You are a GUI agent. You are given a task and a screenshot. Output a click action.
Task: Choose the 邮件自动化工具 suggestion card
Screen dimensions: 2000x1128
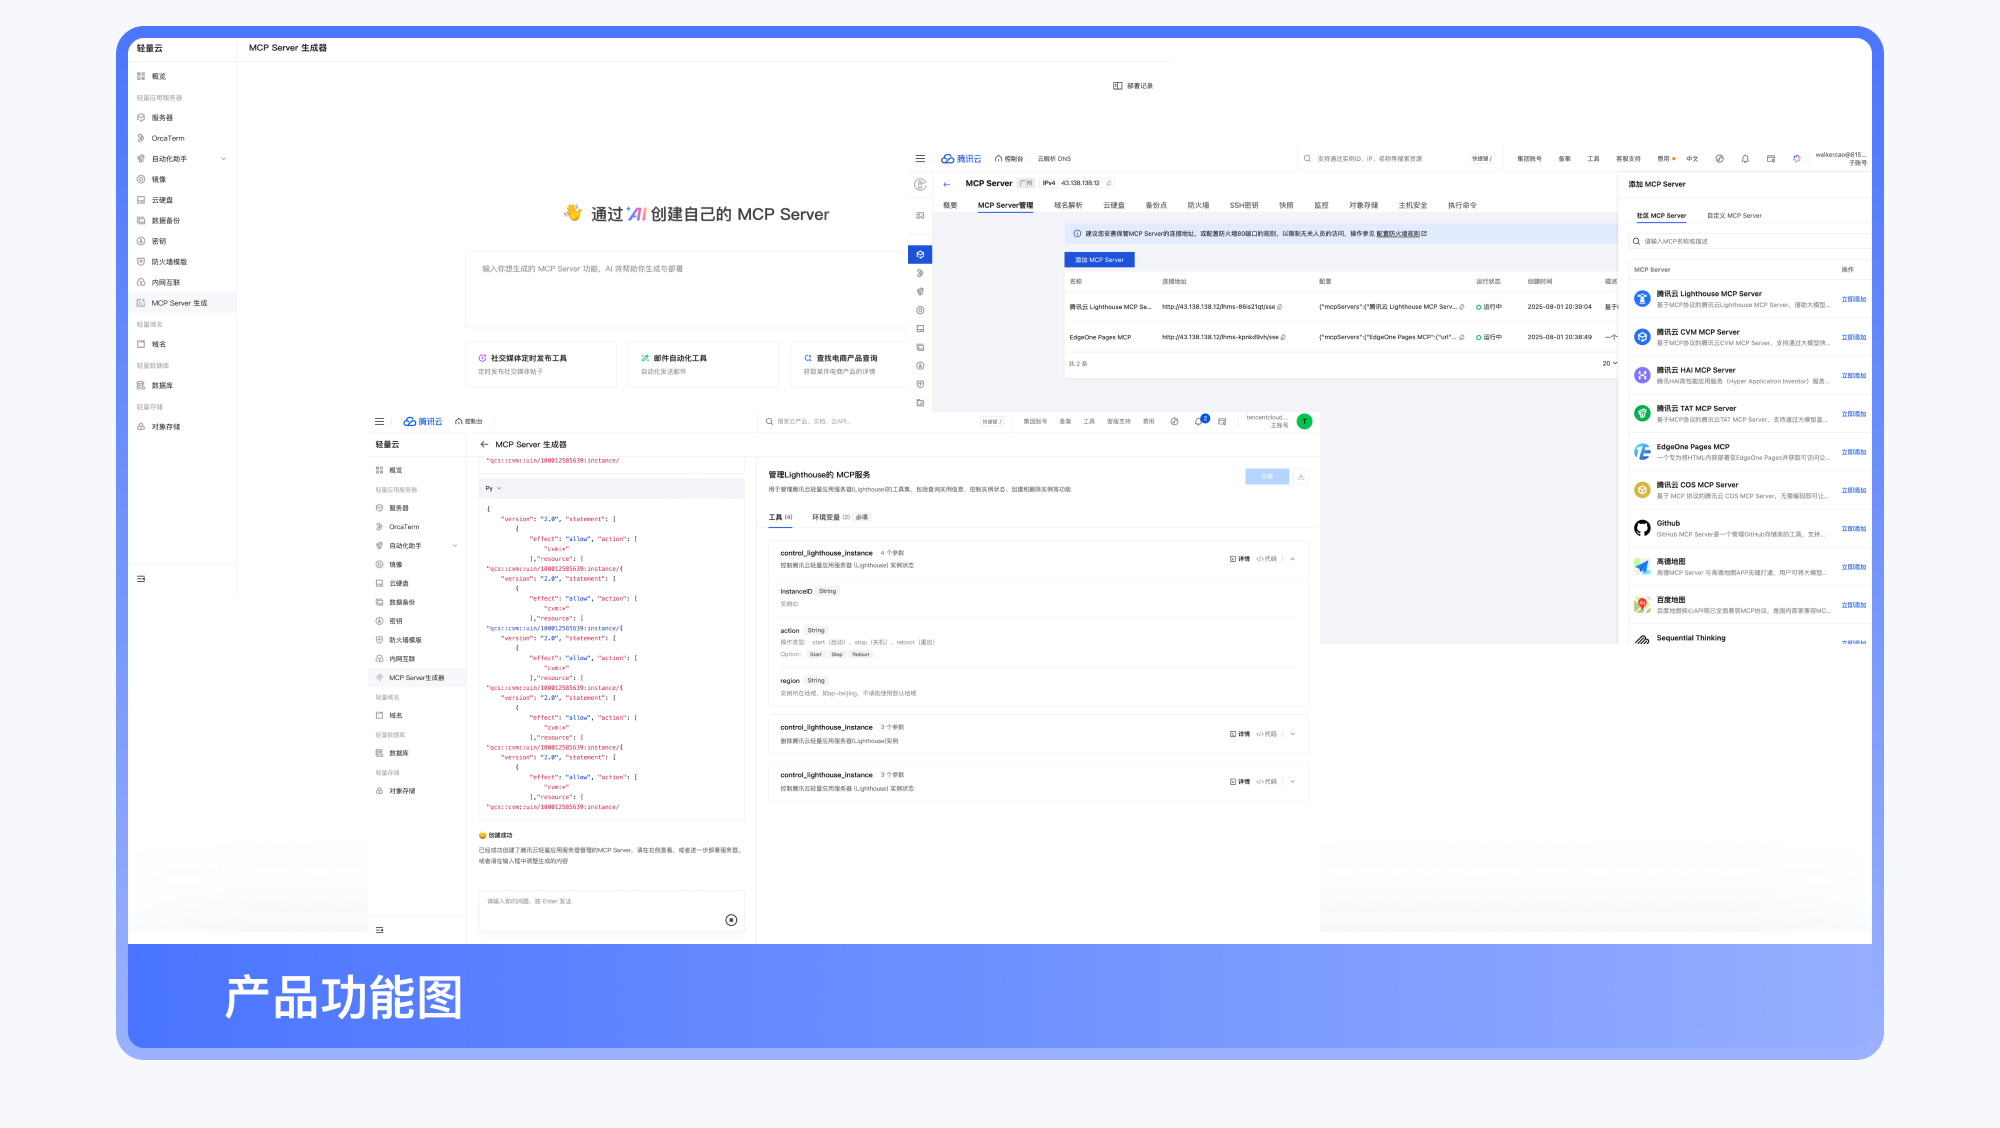coord(703,364)
